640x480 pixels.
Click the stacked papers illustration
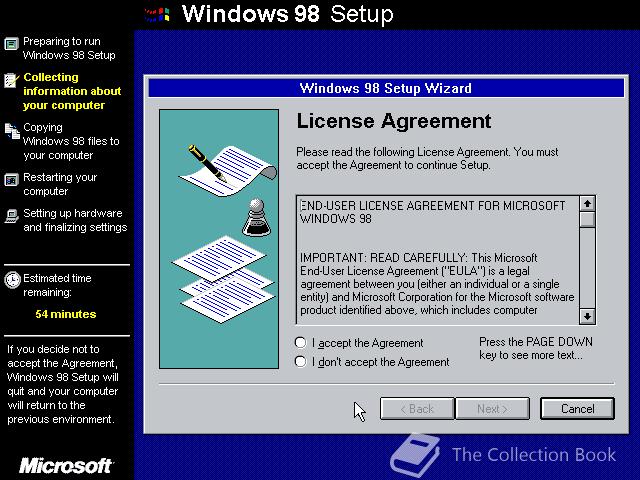pos(224,279)
